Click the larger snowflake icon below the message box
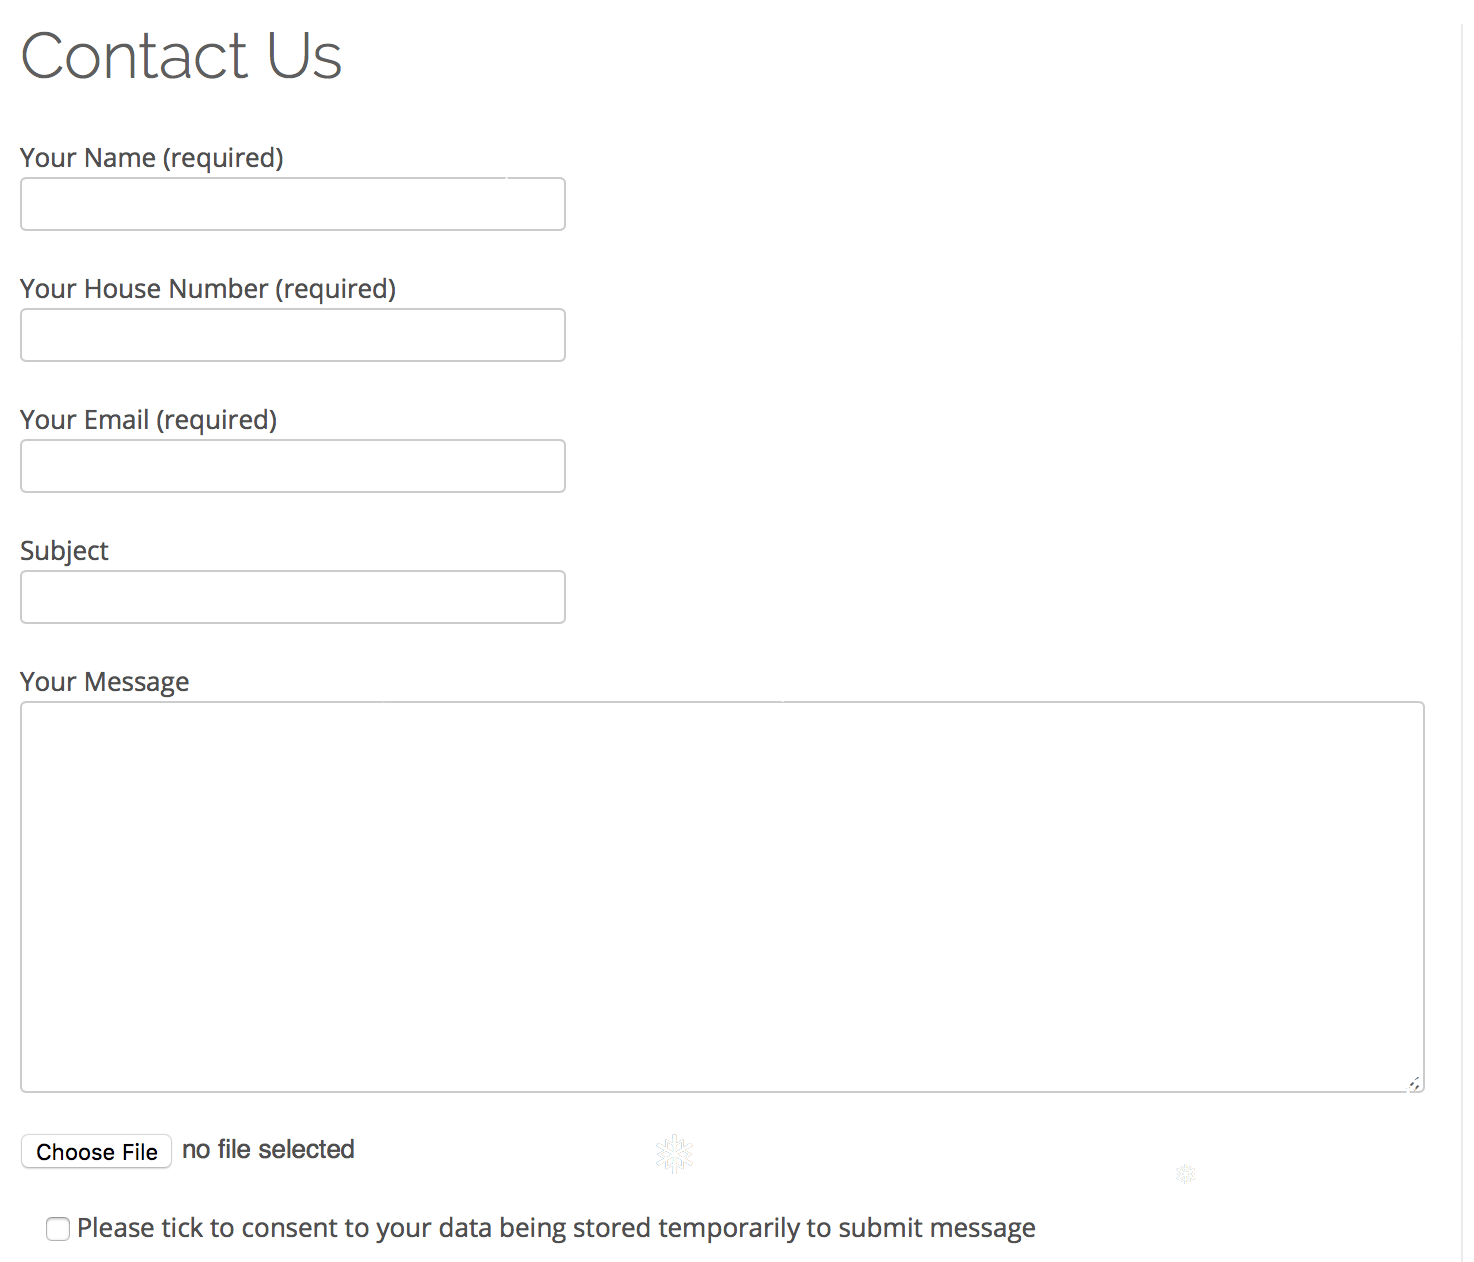Viewport: 1474px width, 1262px height. 674,1153
